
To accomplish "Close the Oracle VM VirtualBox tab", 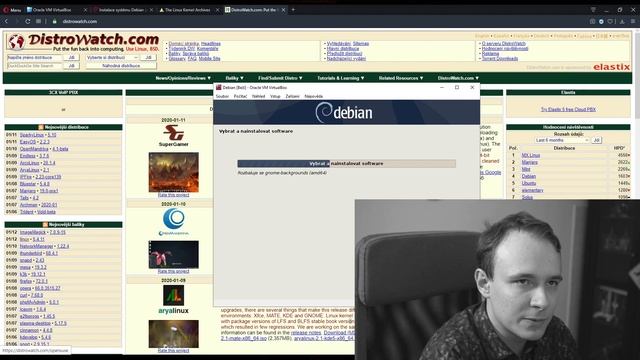I will [85, 10].
